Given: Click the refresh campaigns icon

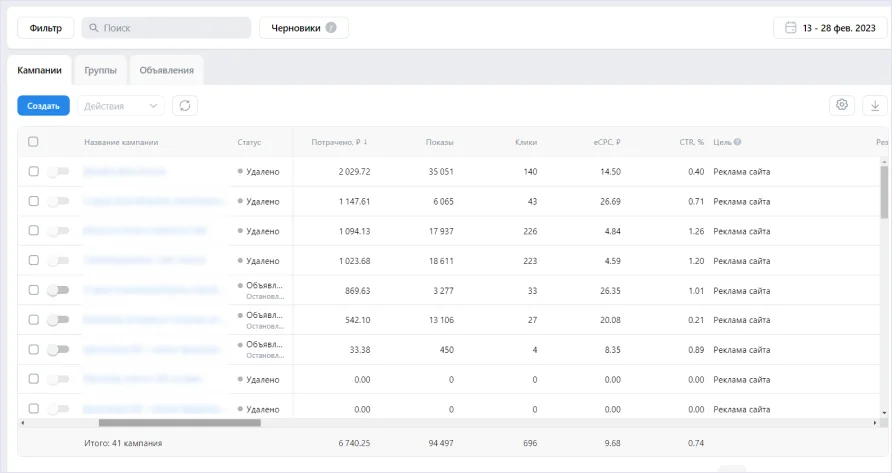Looking at the screenshot, I should pyautogui.click(x=185, y=106).
